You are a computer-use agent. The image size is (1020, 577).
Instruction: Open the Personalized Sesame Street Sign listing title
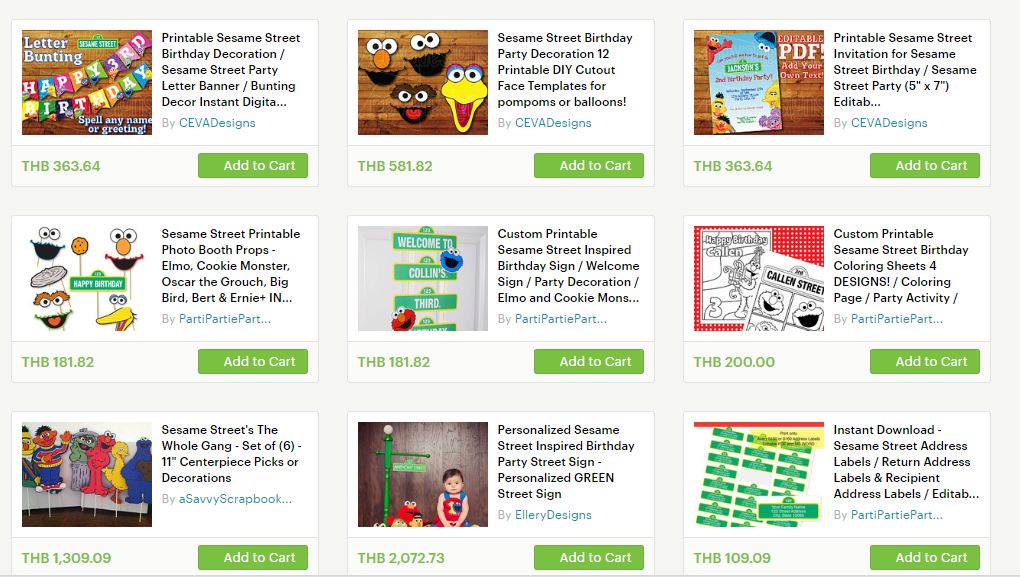pyautogui.click(x=566, y=462)
